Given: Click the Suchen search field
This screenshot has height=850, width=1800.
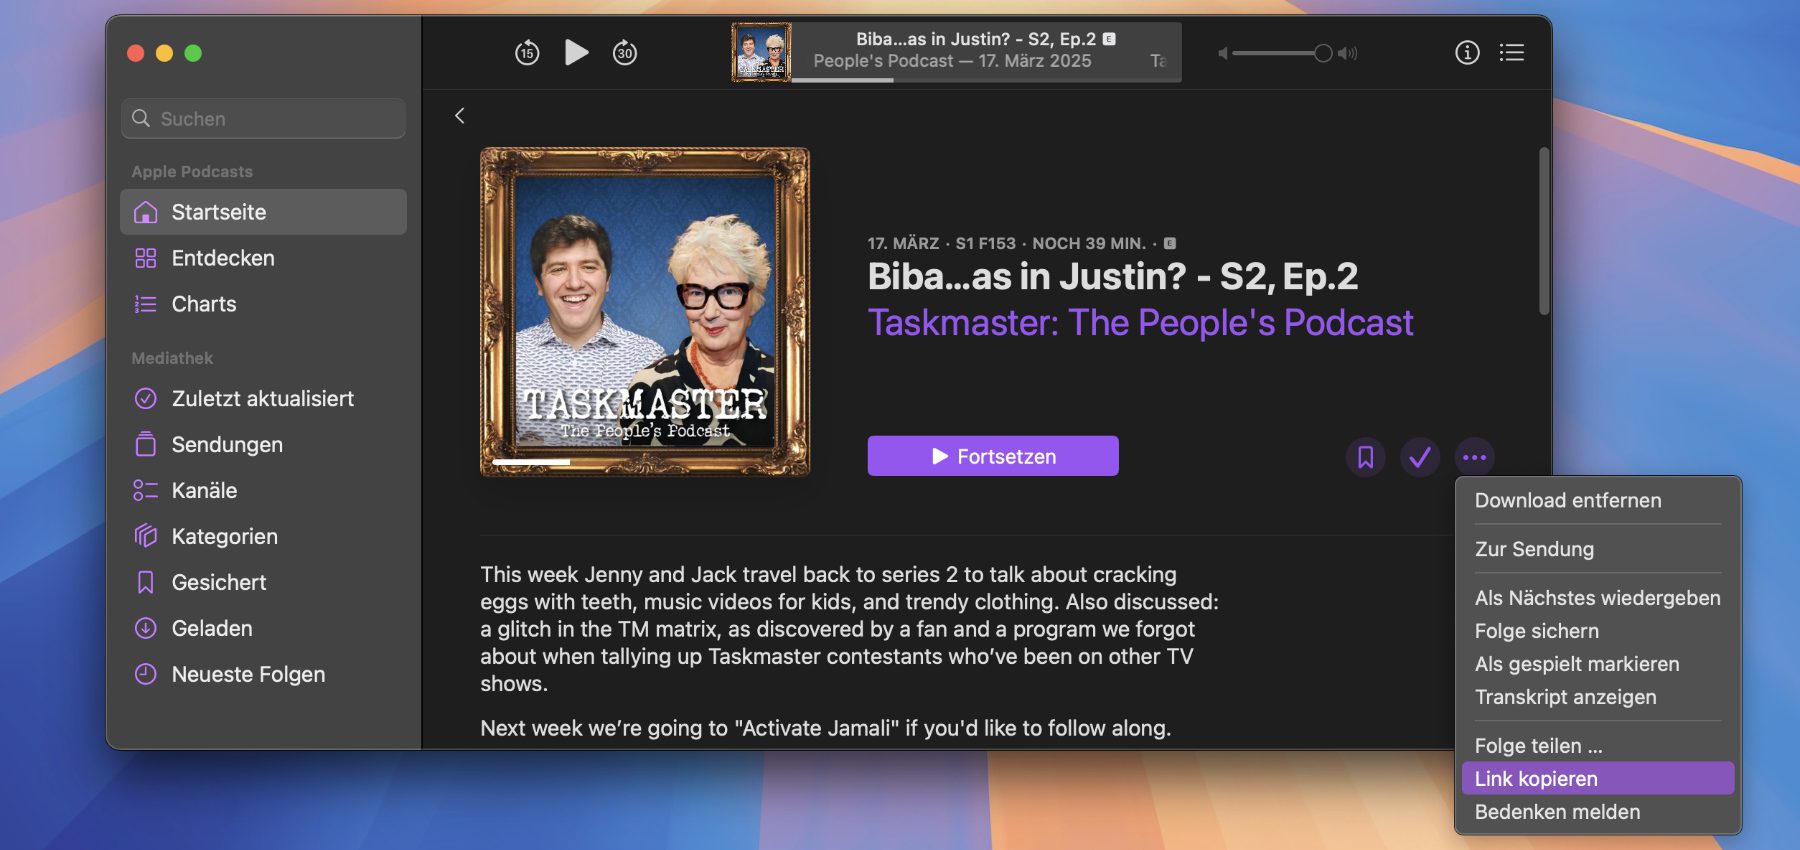Looking at the screenshot, I should (x=264, y=119).
